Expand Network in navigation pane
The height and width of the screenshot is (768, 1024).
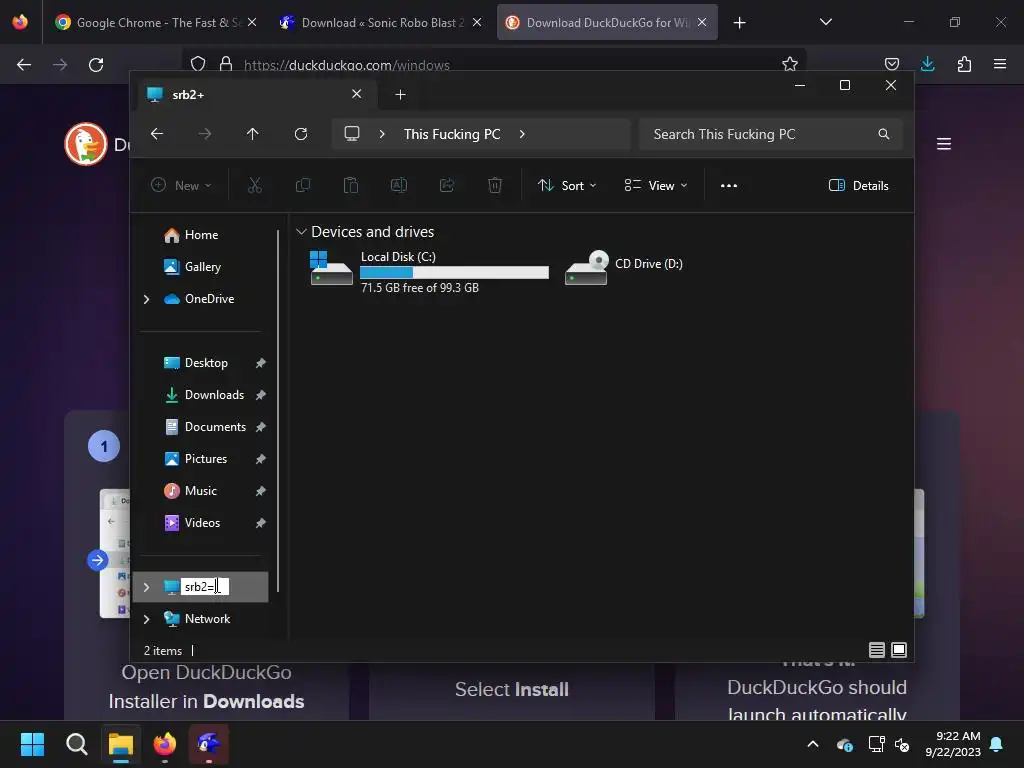pos(146,619)
